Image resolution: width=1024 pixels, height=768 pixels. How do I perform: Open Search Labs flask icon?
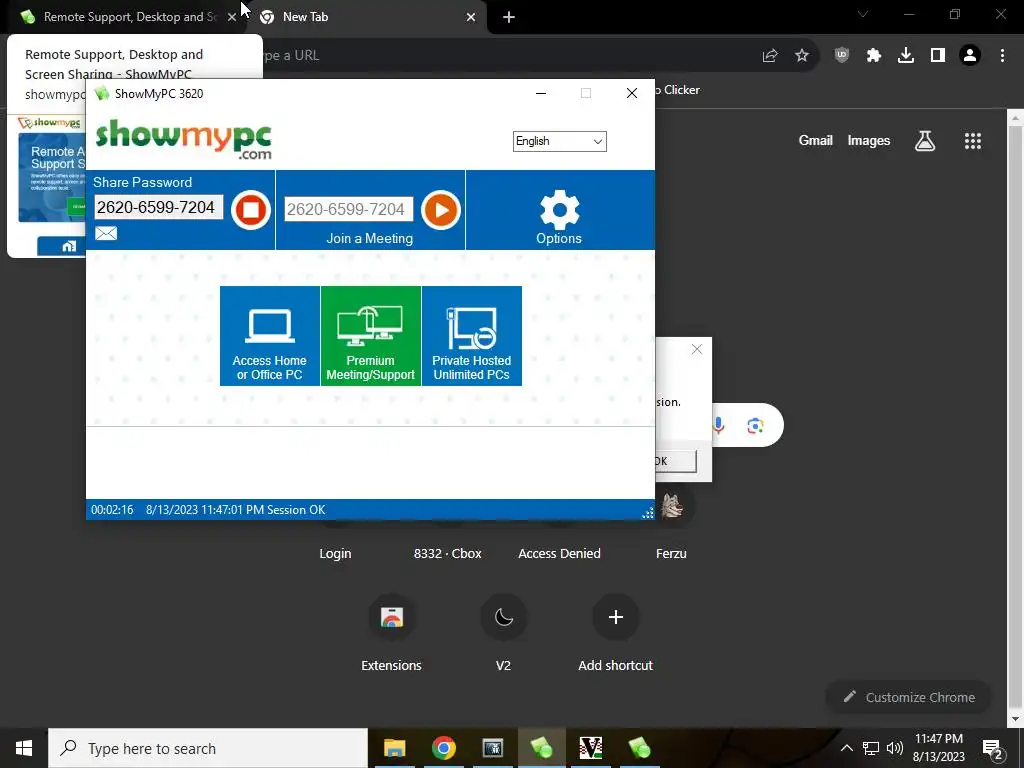coord(925,140)
